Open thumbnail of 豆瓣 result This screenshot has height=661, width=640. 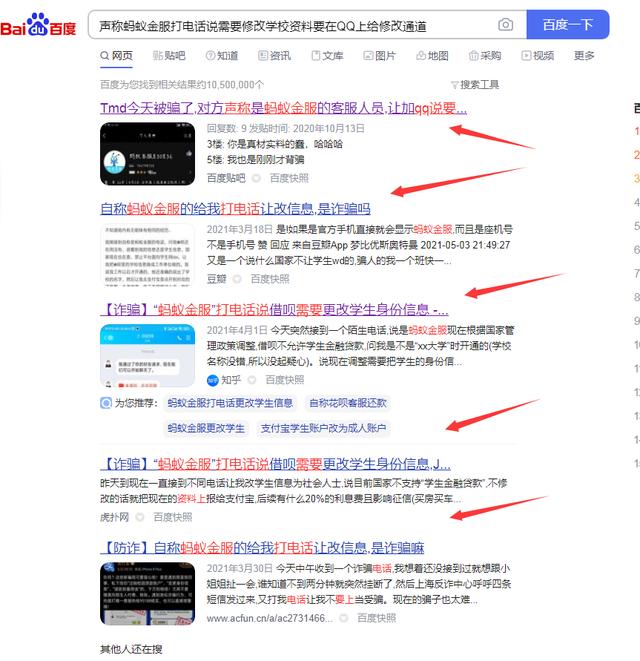point(148,255)
